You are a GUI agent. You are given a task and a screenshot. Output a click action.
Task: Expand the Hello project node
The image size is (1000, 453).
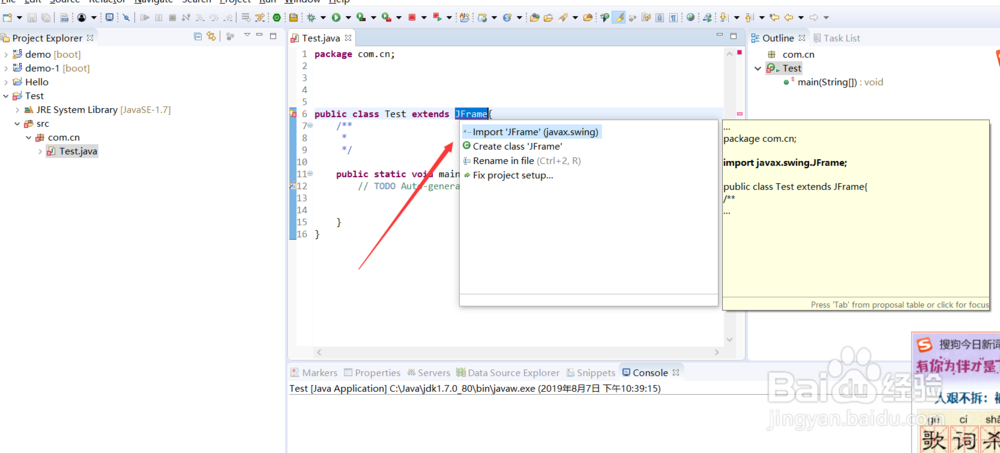(x=6, y=82)
